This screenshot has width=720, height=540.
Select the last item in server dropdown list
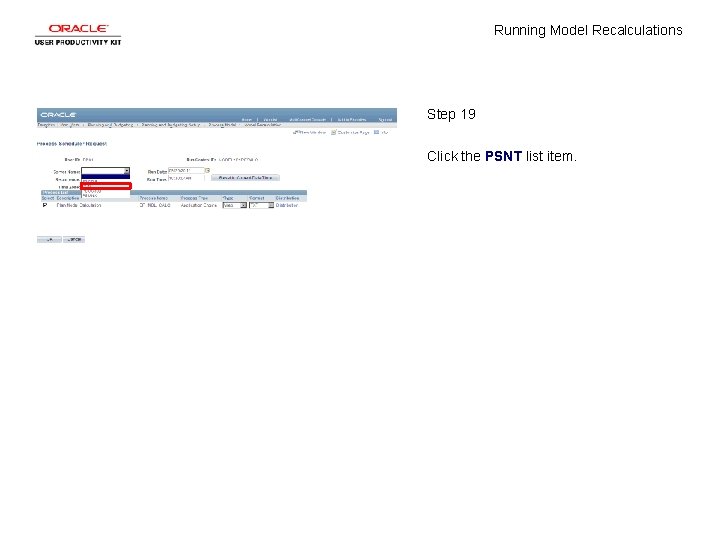[106, 196]
